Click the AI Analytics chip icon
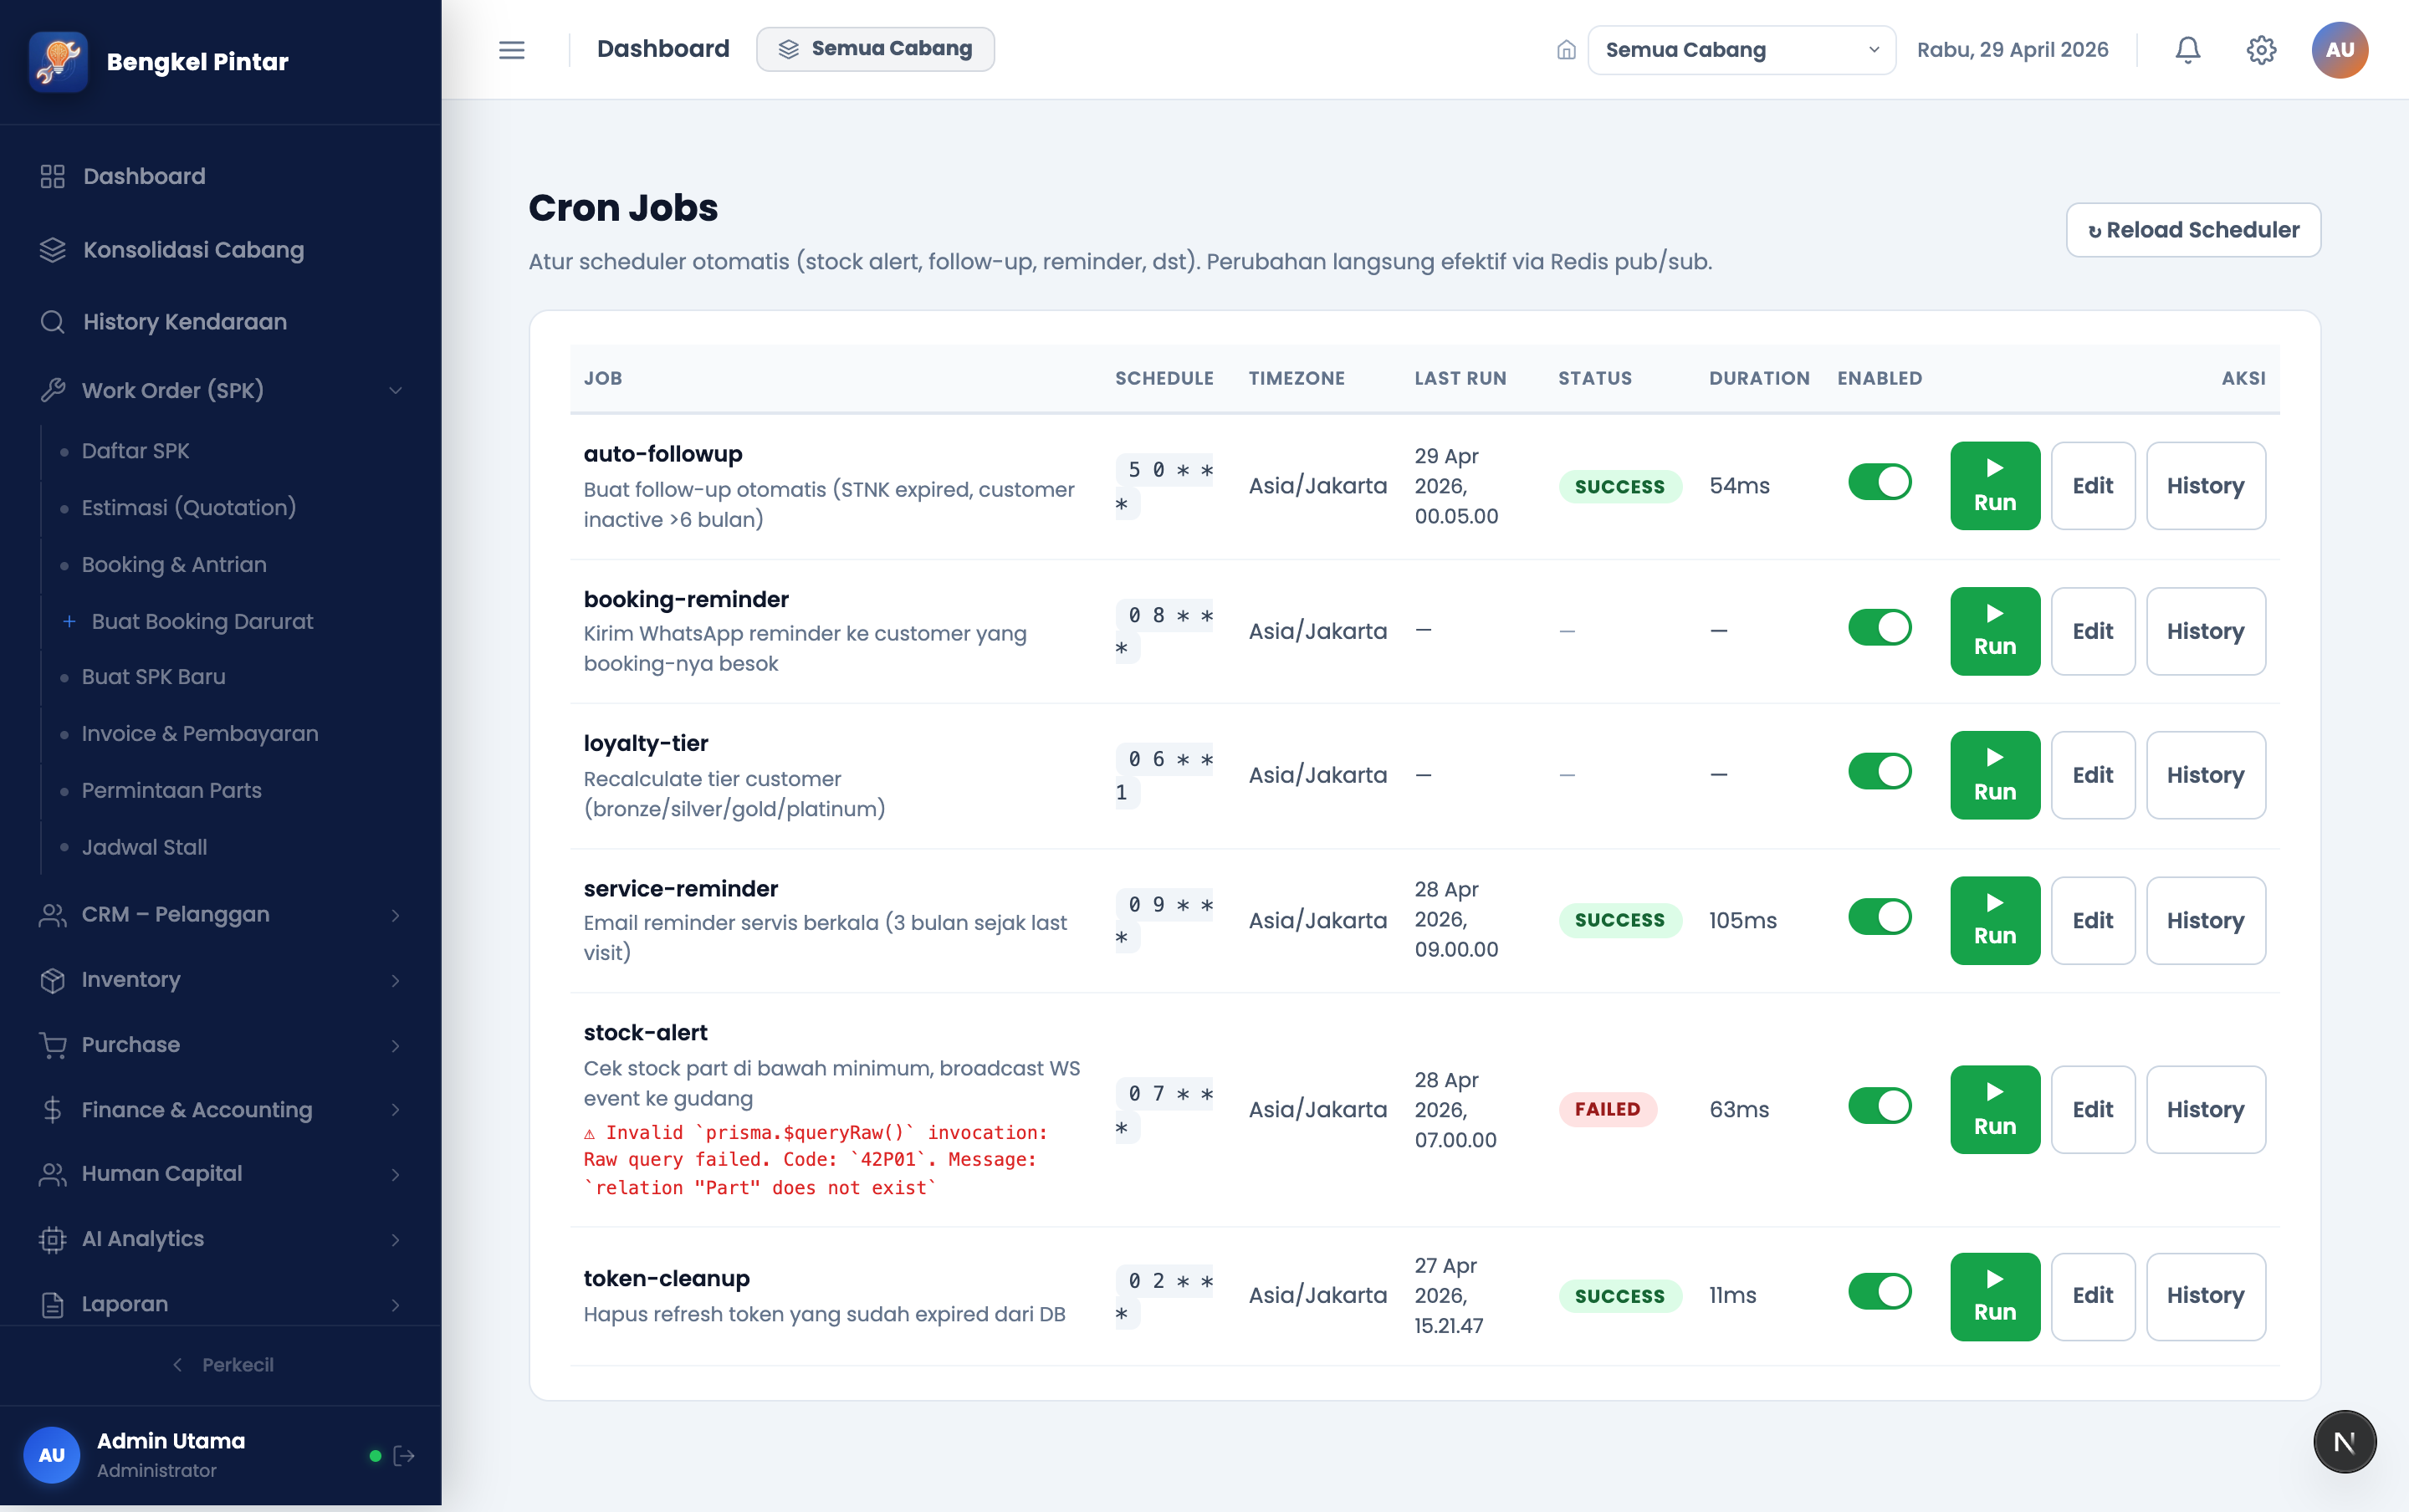Image resolution: width=2409 pixels, height=1512 pixels. coord(52,1240)
